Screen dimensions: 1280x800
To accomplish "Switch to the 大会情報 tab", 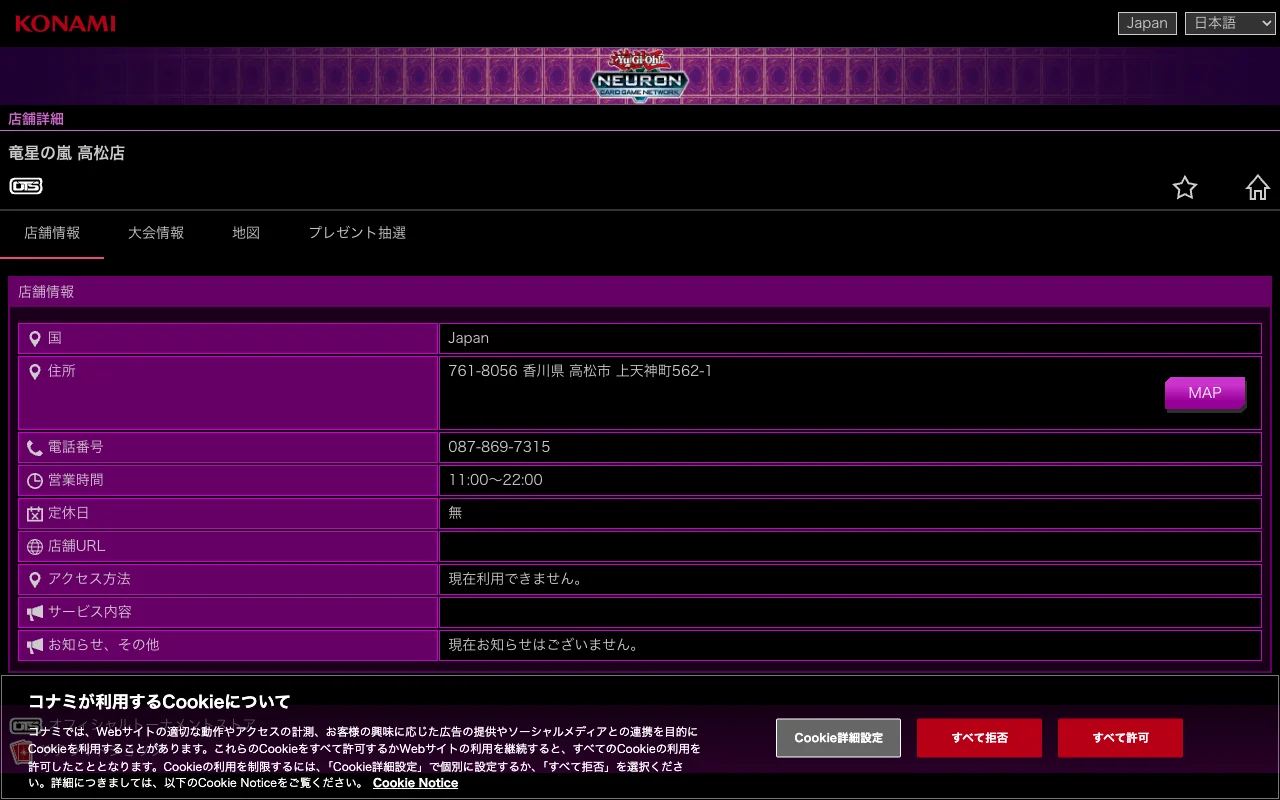I will (156, 233).
